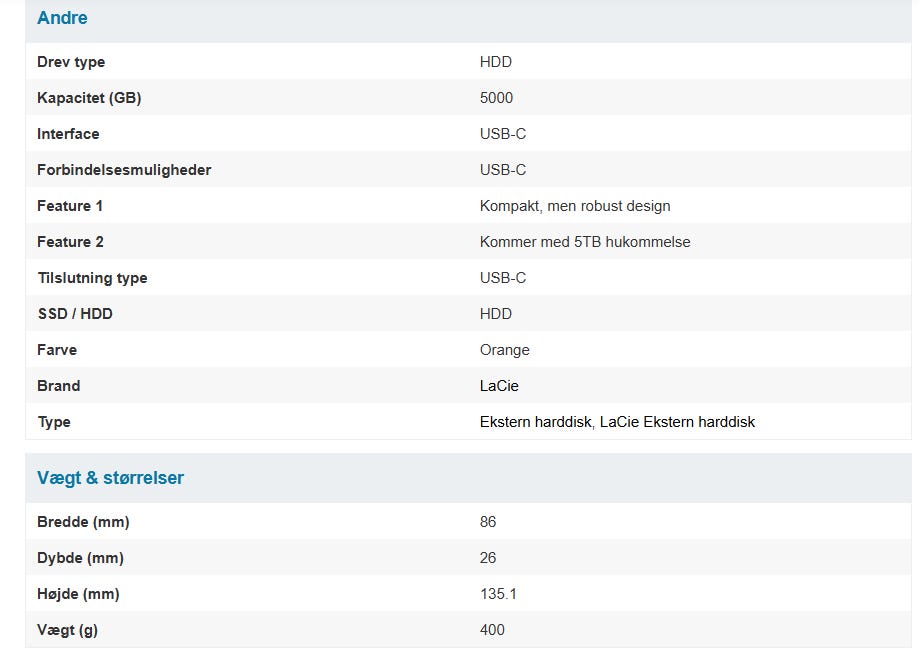Select the Højde value 135.1
Image resolution: width=919 pixels, height=652 pixels.
pos(498,594)
